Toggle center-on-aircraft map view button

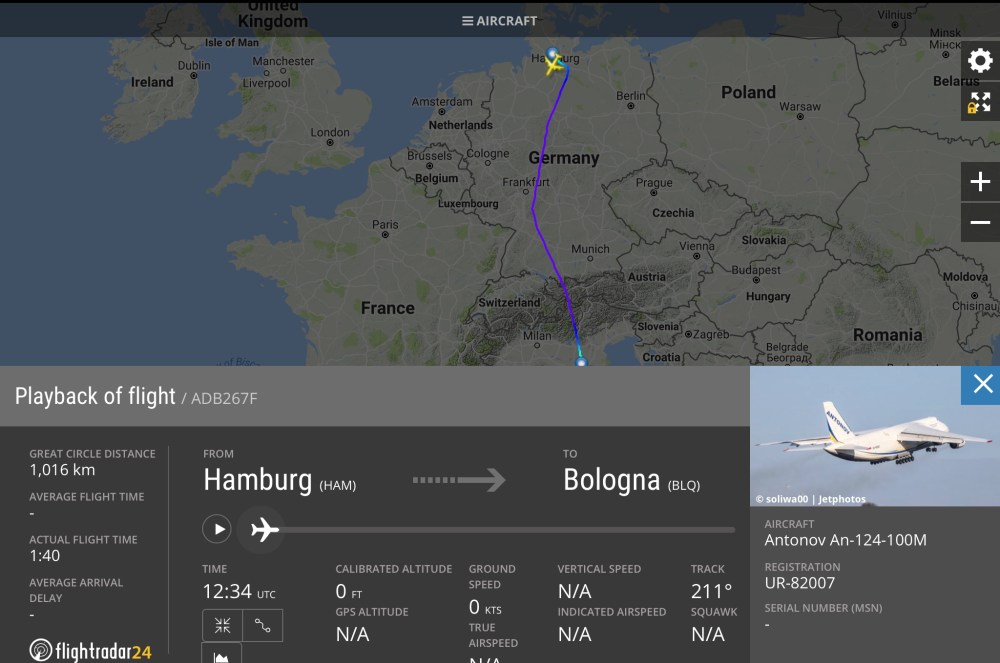222,625
